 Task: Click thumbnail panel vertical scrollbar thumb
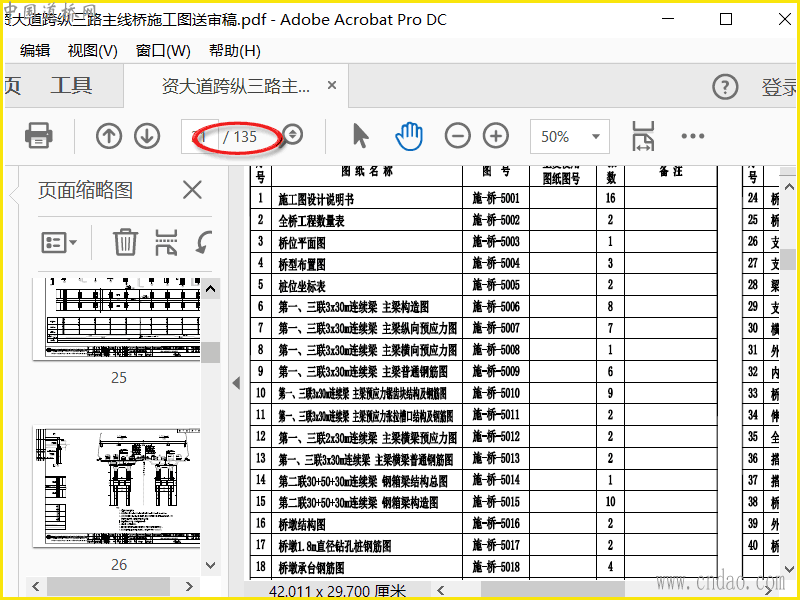click(x=210, y=352)
